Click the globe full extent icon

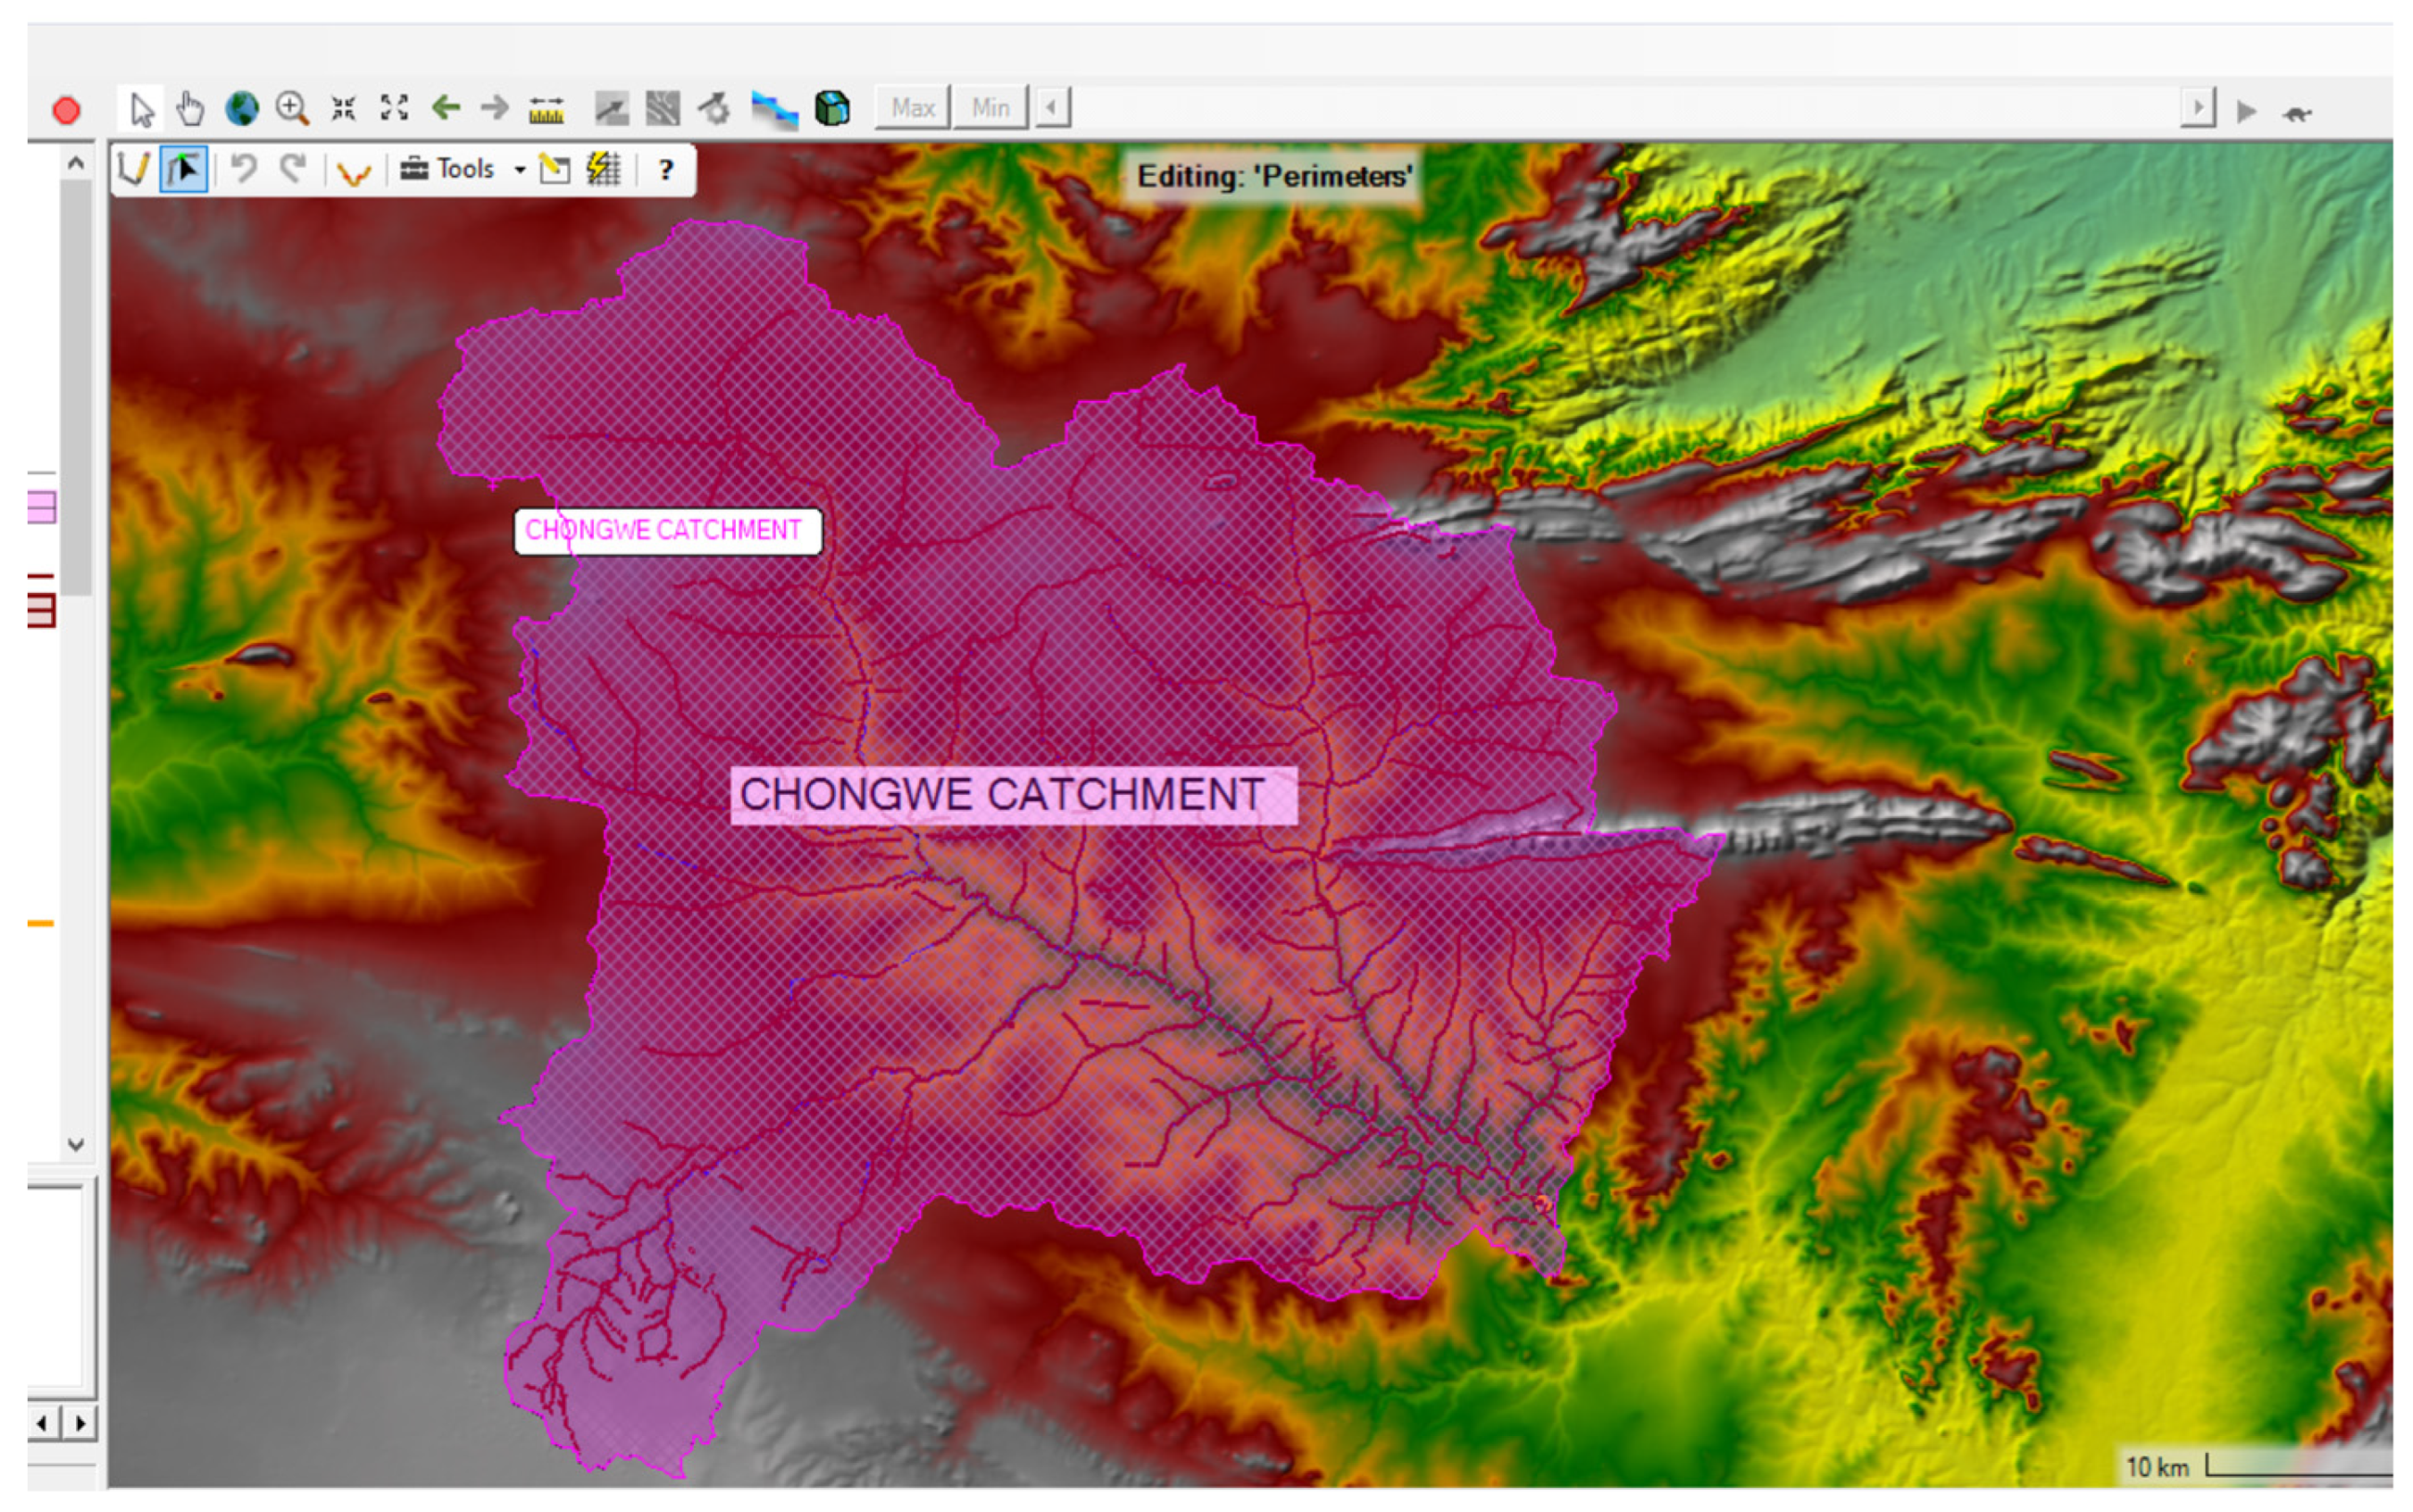(241, 108)
